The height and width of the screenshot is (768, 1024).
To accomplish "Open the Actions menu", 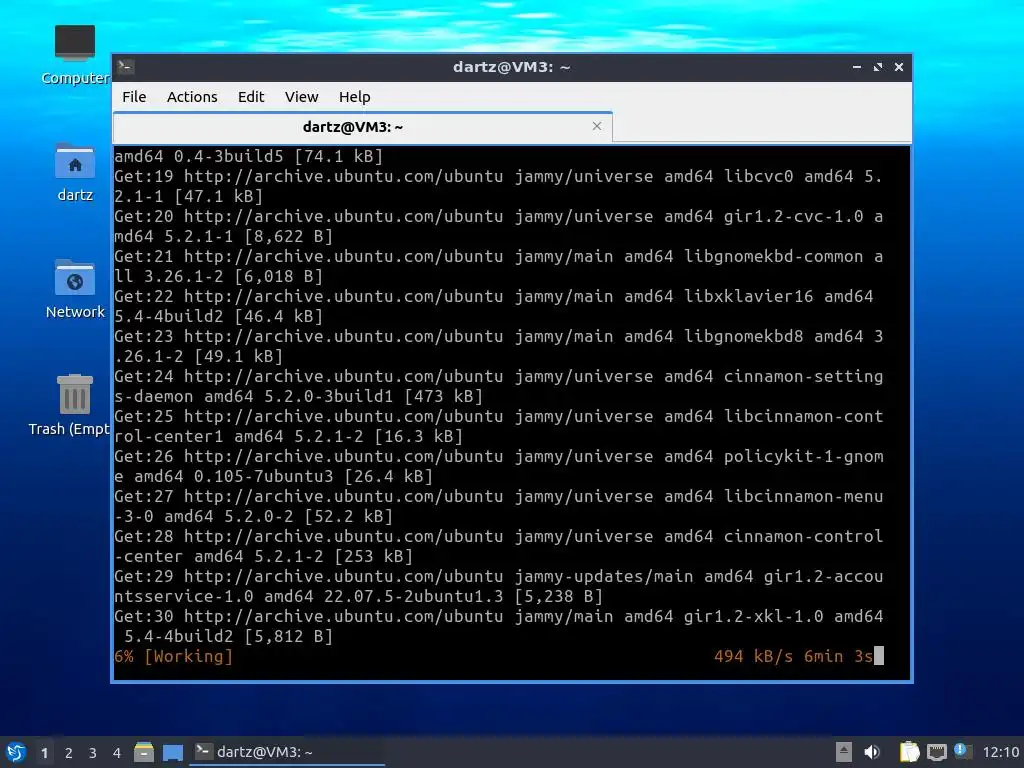I will click(x=192, y=97).
